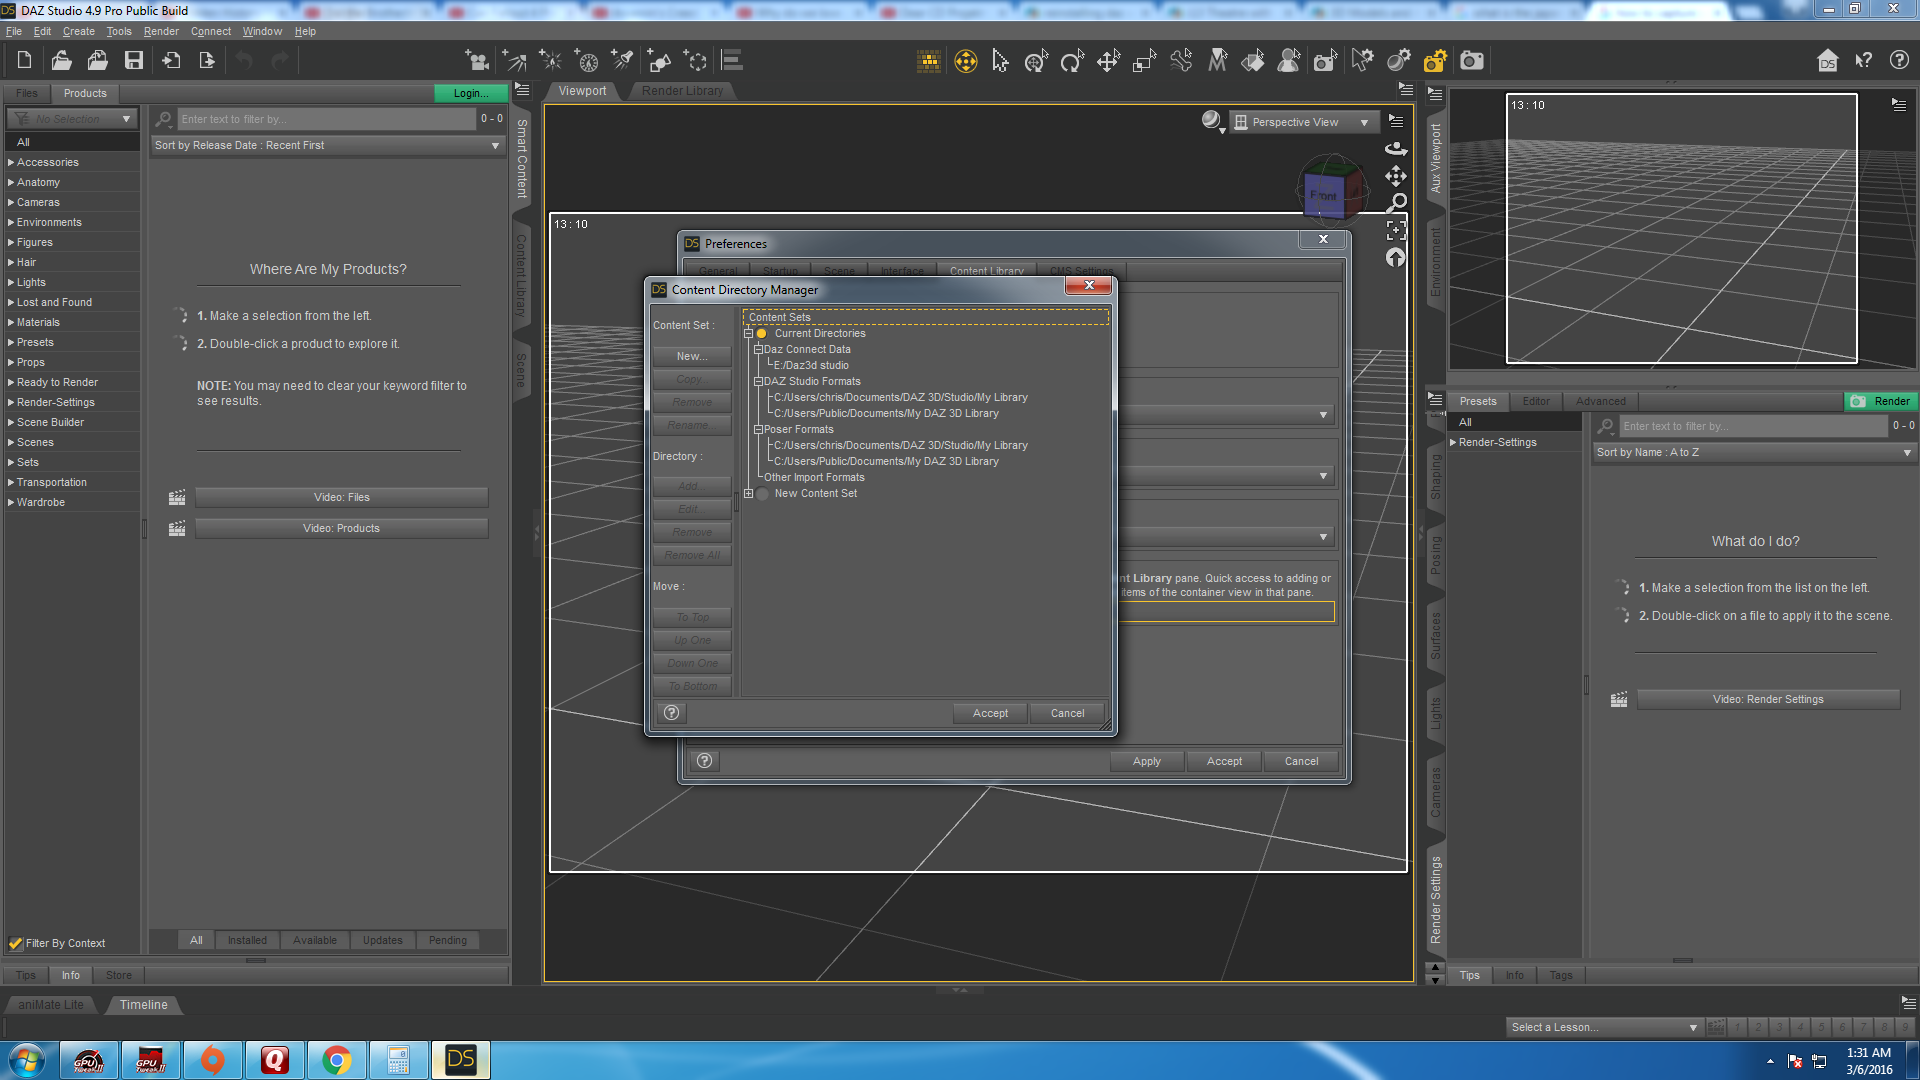Click the viewport frame zoom magnifier icon
Image resolution: width=1920 pixels, height=1080 pixels.
pyautogui.click(x=1396, y=203)
